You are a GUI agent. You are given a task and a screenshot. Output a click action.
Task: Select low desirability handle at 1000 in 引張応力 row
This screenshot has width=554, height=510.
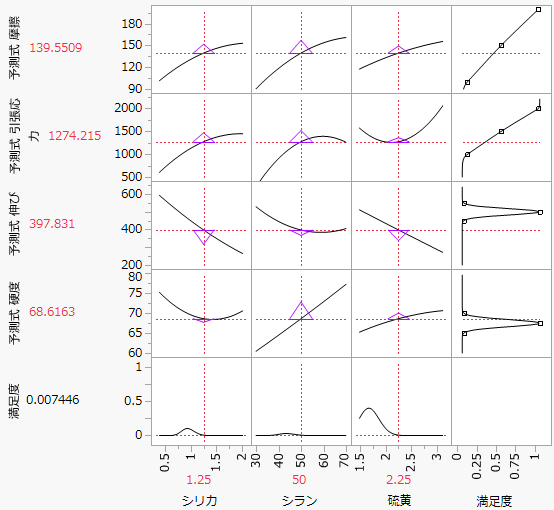pos(467,154)
